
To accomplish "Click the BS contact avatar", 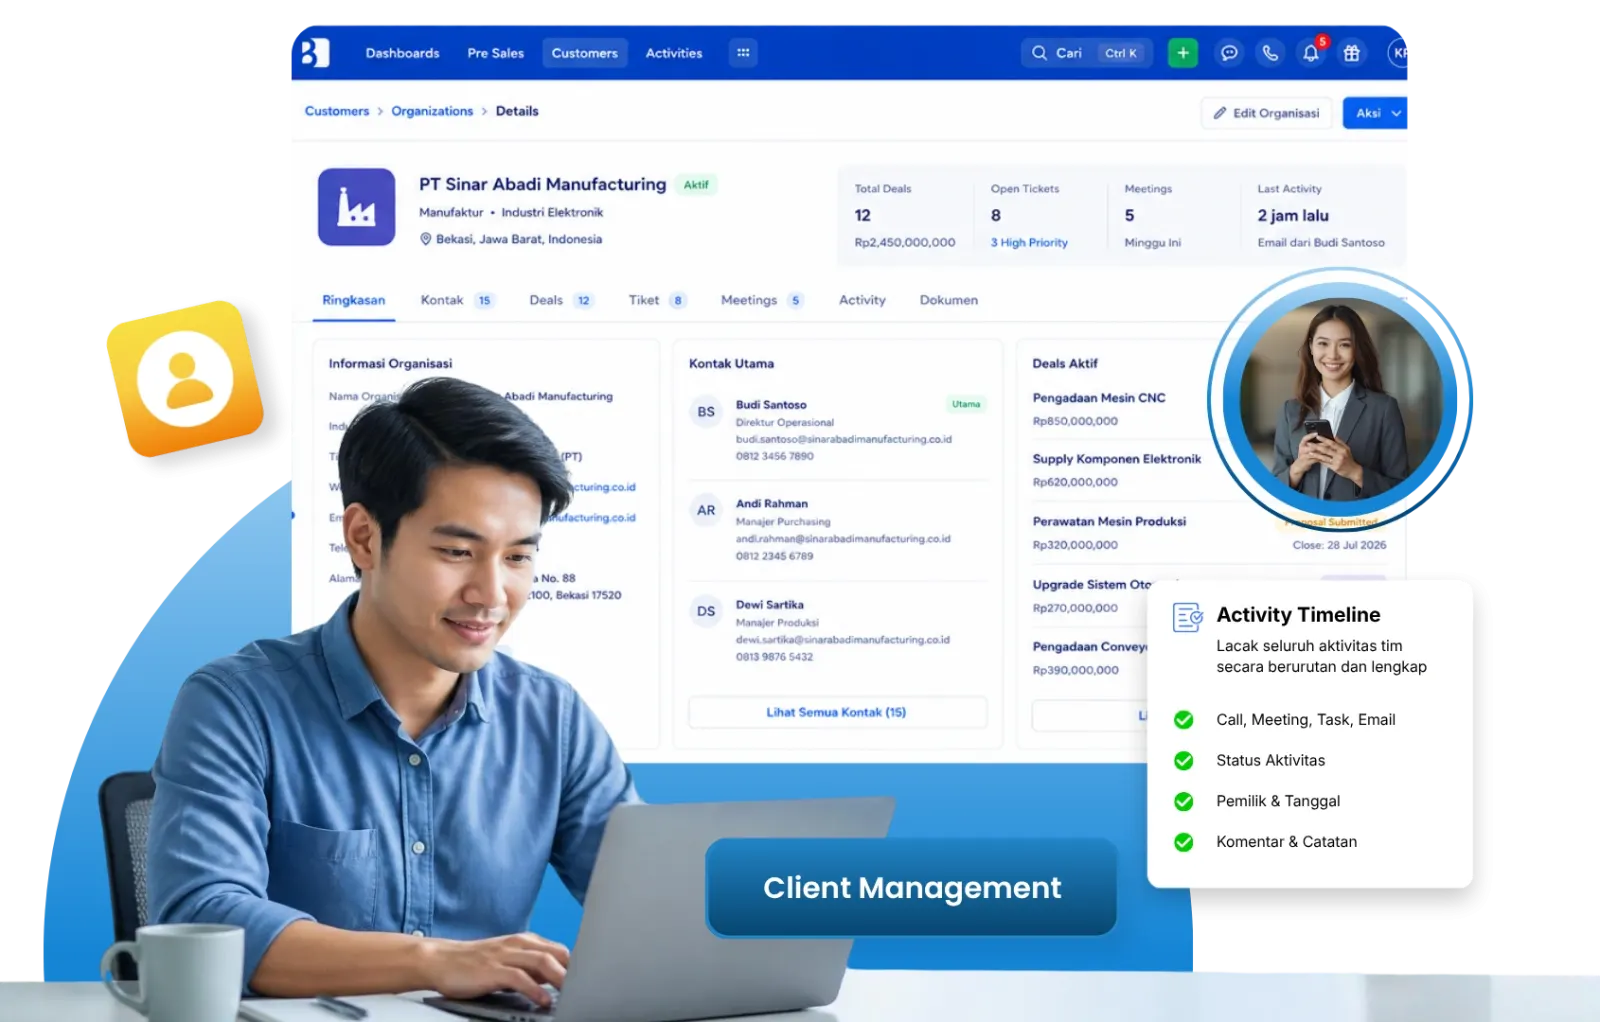I will [706, 412].
